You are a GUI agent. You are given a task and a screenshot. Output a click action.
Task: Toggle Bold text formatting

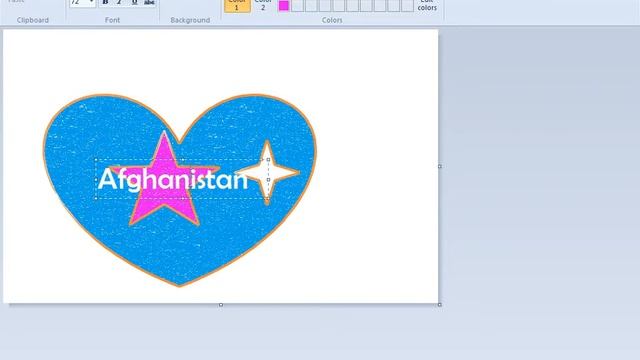pos(105,2)
